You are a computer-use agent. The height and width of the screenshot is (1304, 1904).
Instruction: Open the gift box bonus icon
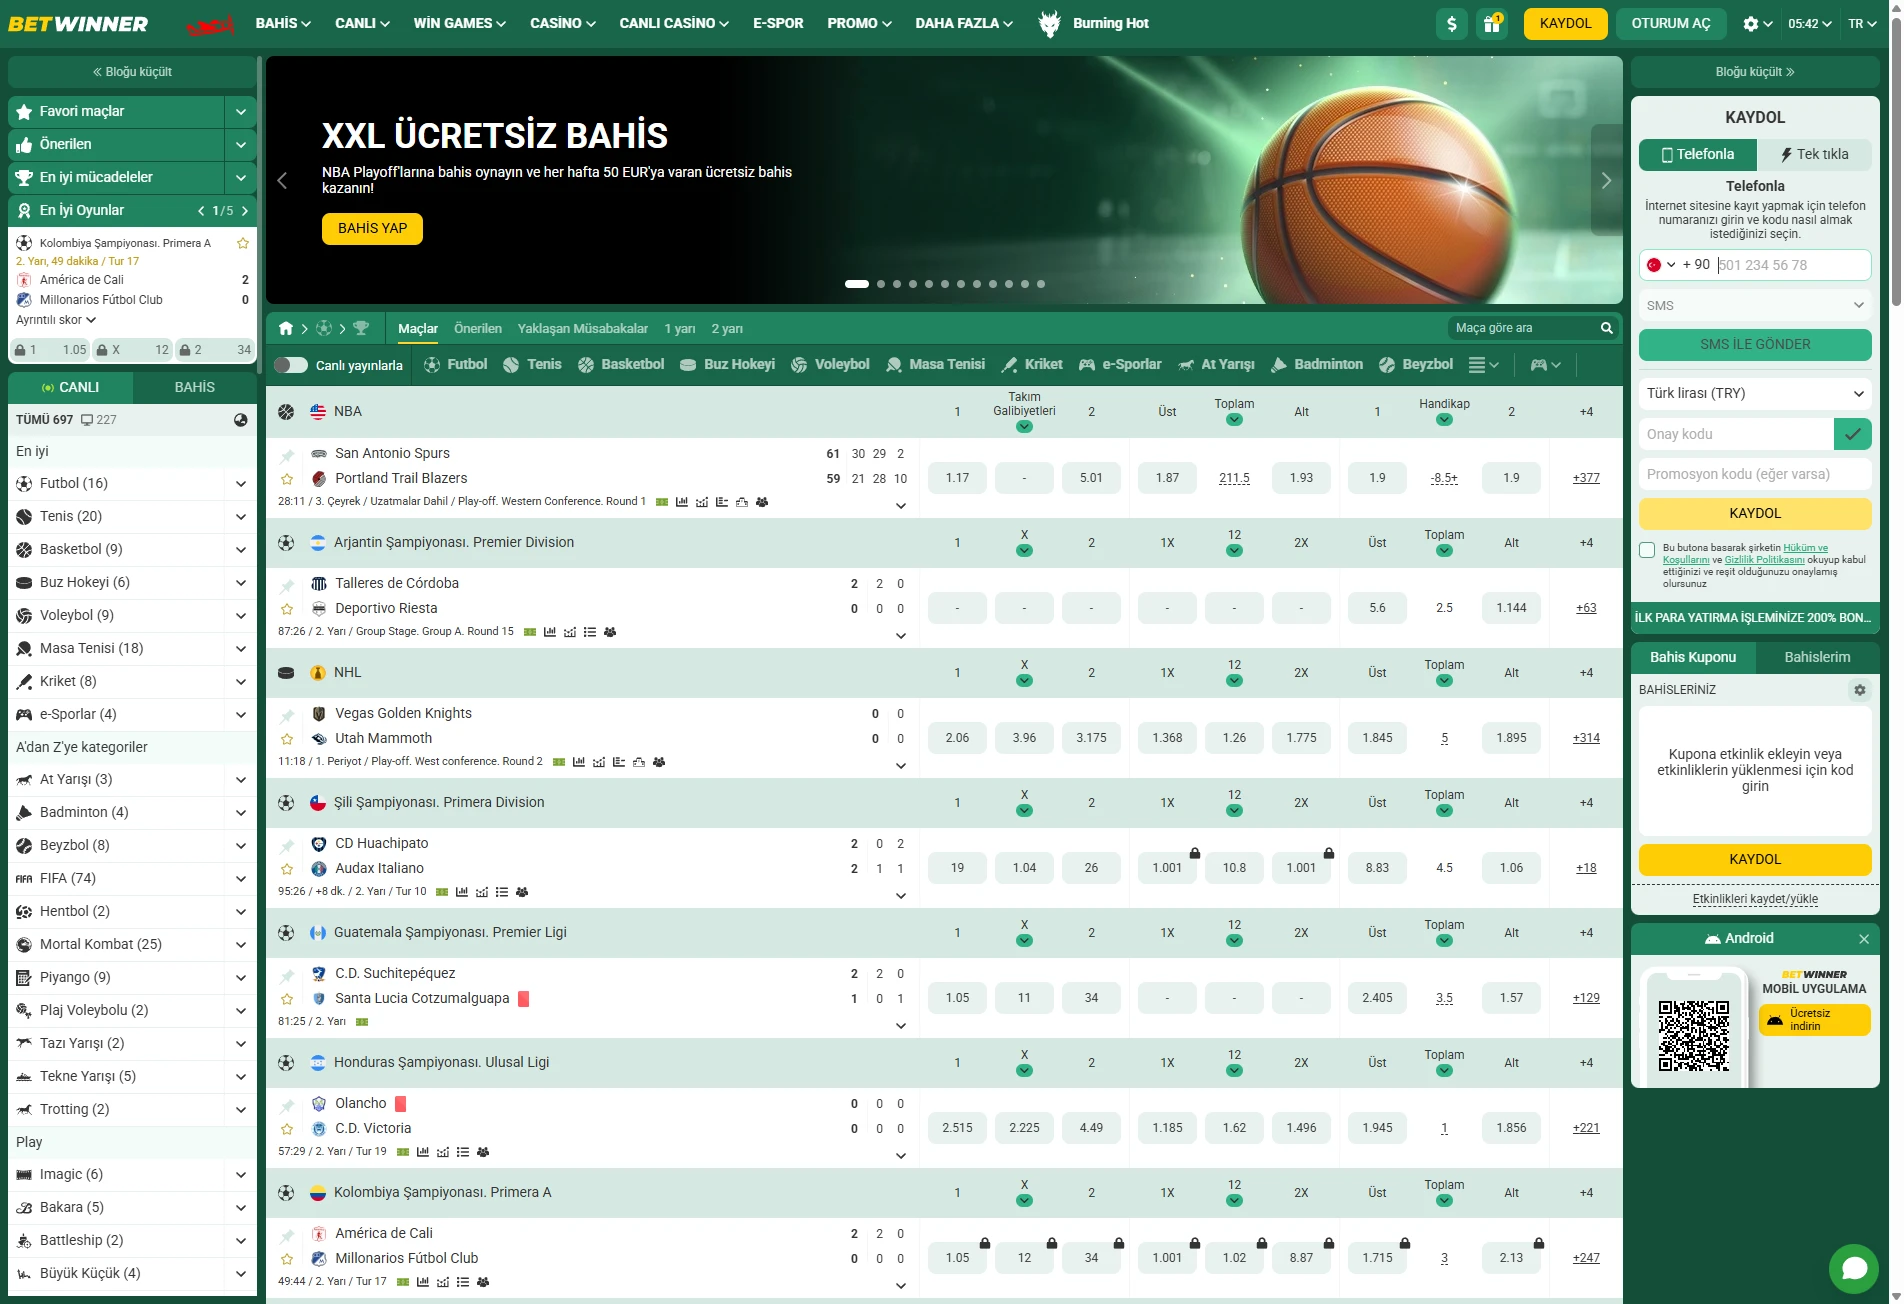1491,23
